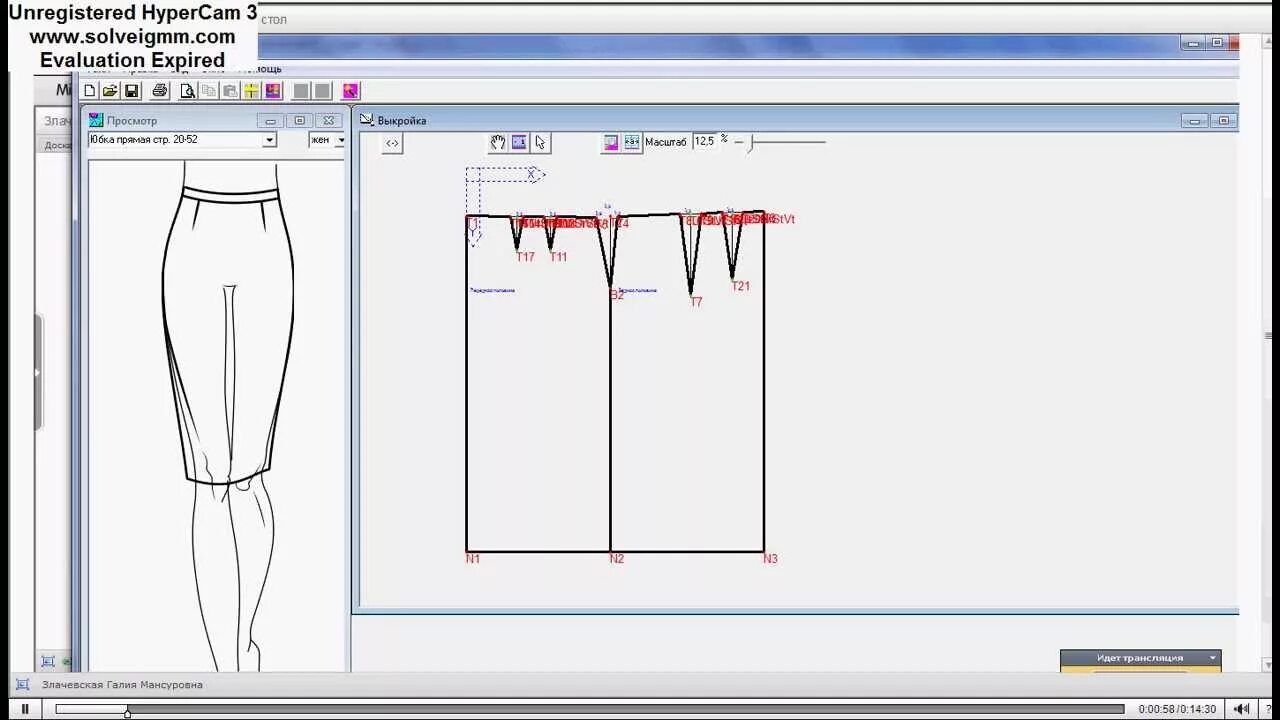The width and height of the screenshot is (1280, 720).
Task: Click the second grey square toolbar icon
Action: [x=322, y=91]
